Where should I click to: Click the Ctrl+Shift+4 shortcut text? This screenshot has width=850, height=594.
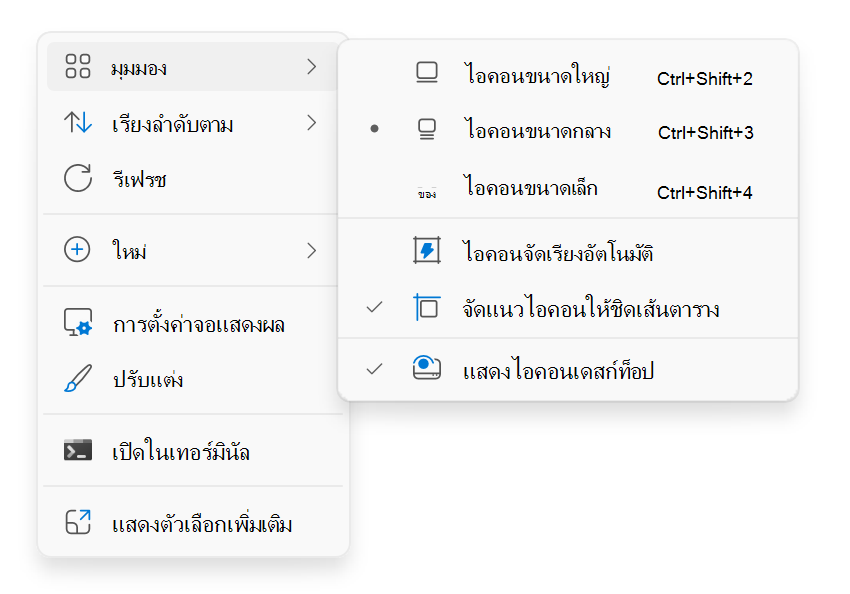(x=705, y=192)
